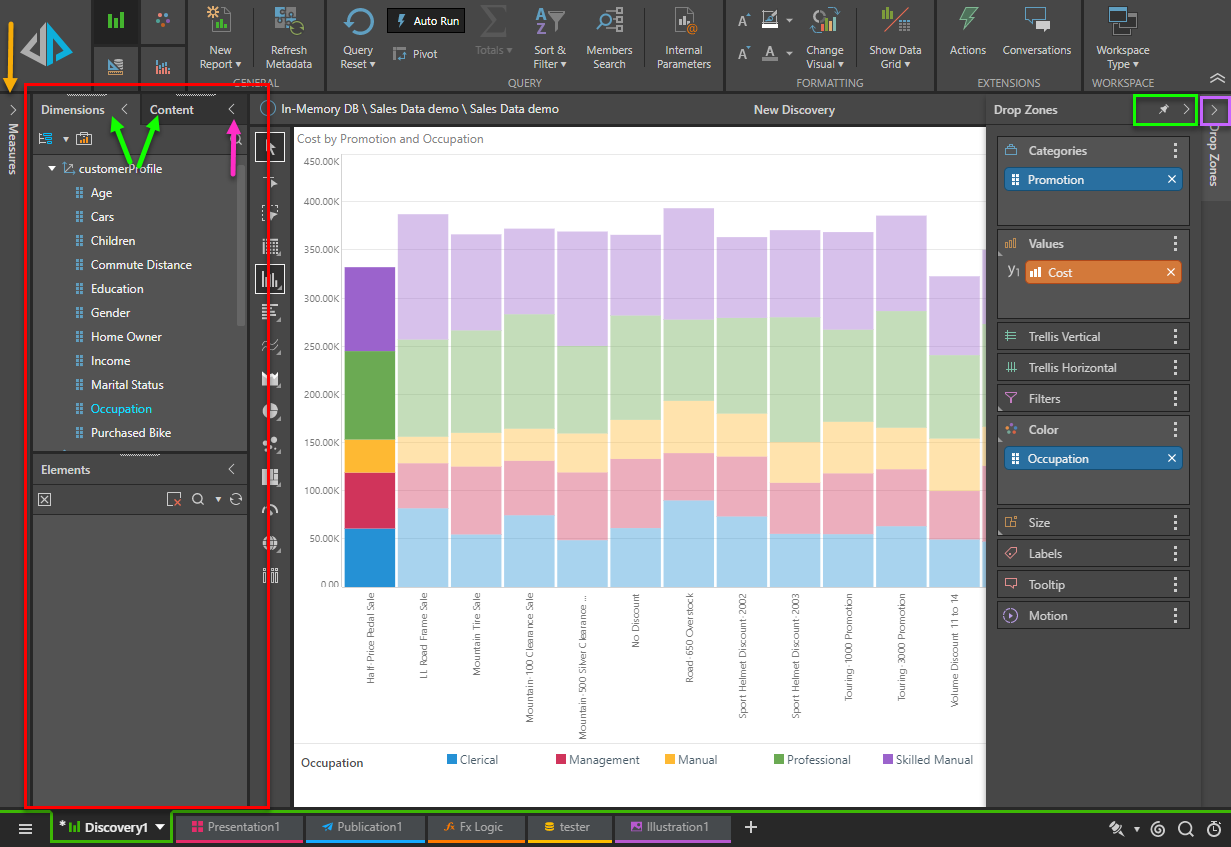This screenshot has height=847, width=1231.
Task: Collapse the customerProfile tree node
Action: pyautogui.click(x=52, y=169)
